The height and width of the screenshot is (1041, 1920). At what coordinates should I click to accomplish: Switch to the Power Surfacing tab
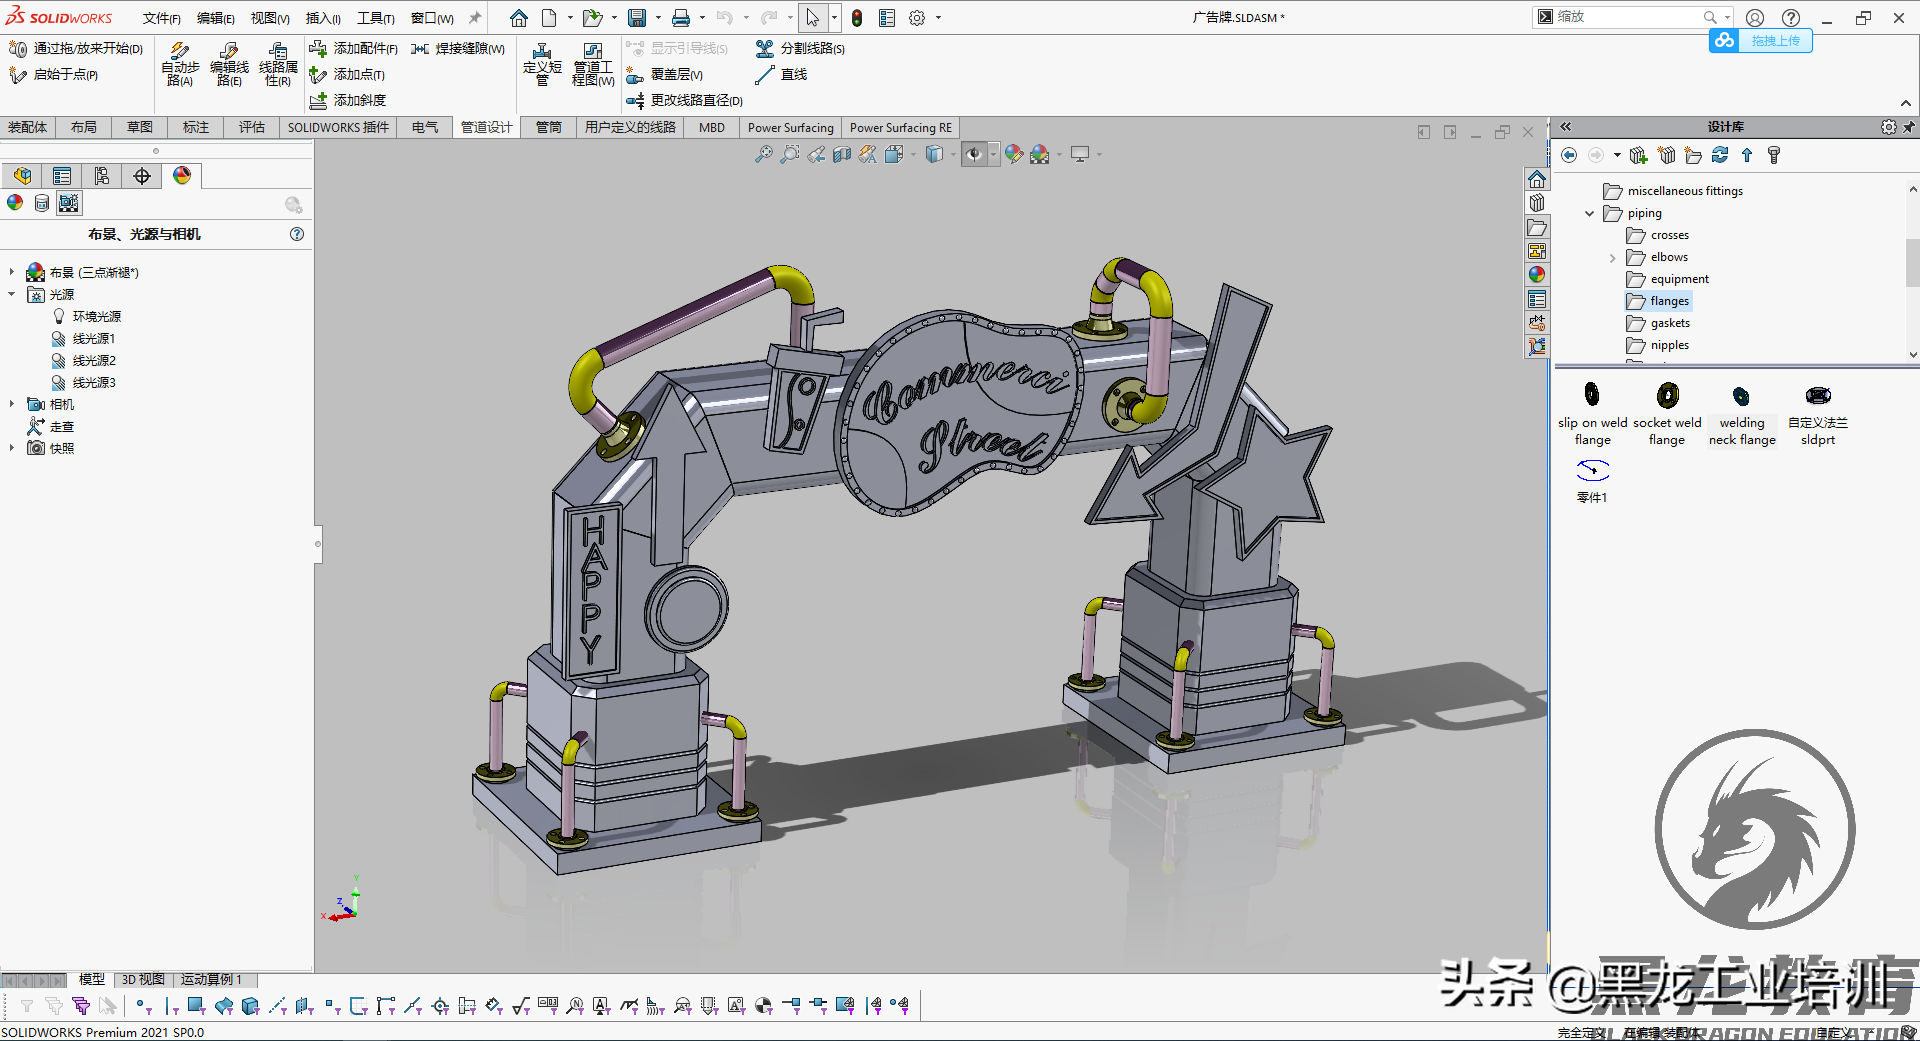pyautogui.click(x=790, y=127)
